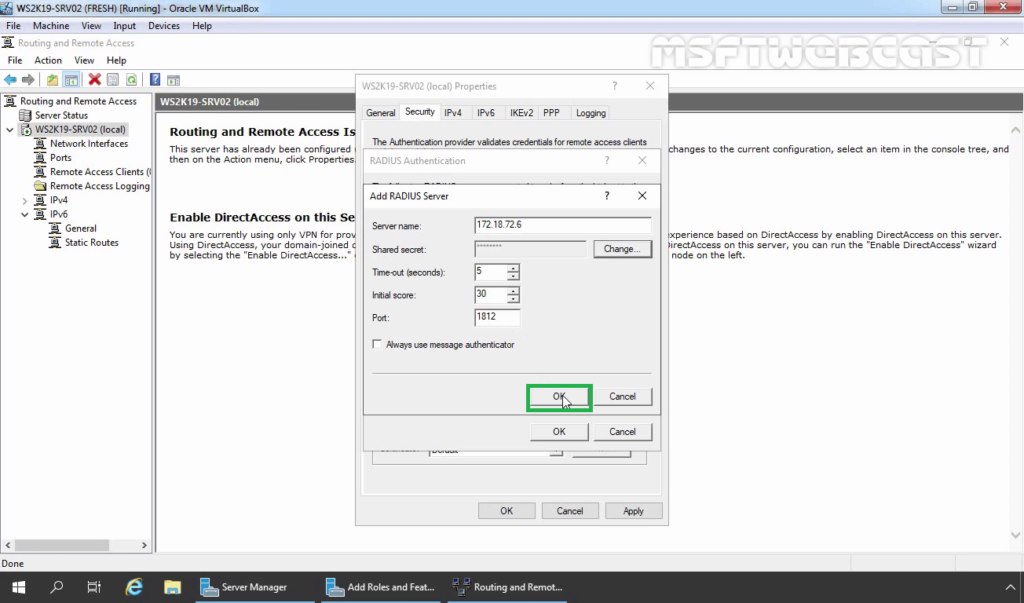Increase Time-out seconds with up arrow

[513, 268]
